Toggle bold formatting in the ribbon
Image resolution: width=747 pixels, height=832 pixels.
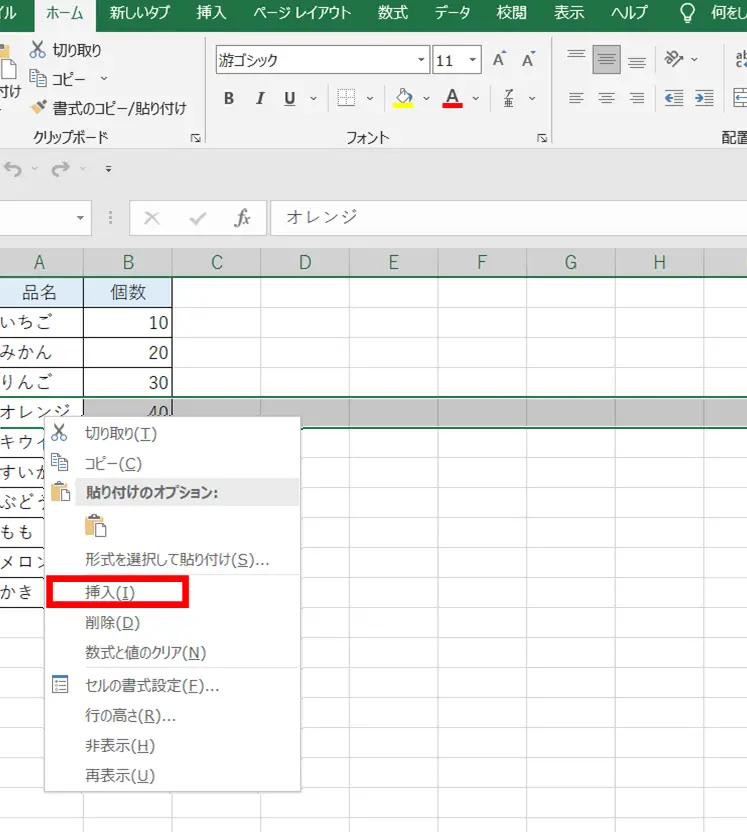[x=229, y=98]
